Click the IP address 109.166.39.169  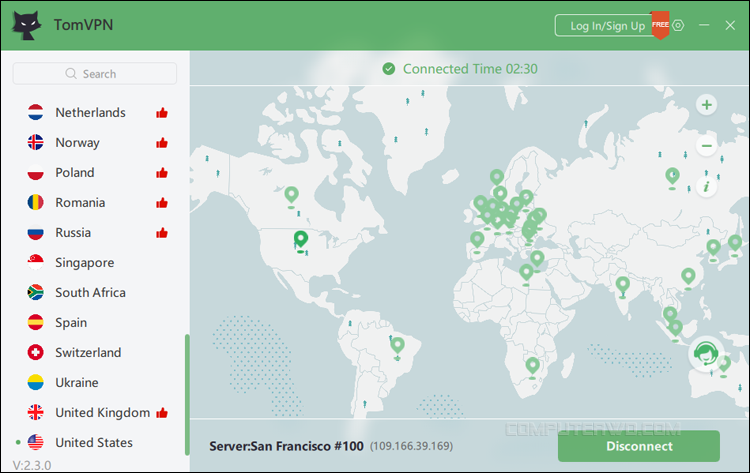pyautogui.click(x=411, y=446)
